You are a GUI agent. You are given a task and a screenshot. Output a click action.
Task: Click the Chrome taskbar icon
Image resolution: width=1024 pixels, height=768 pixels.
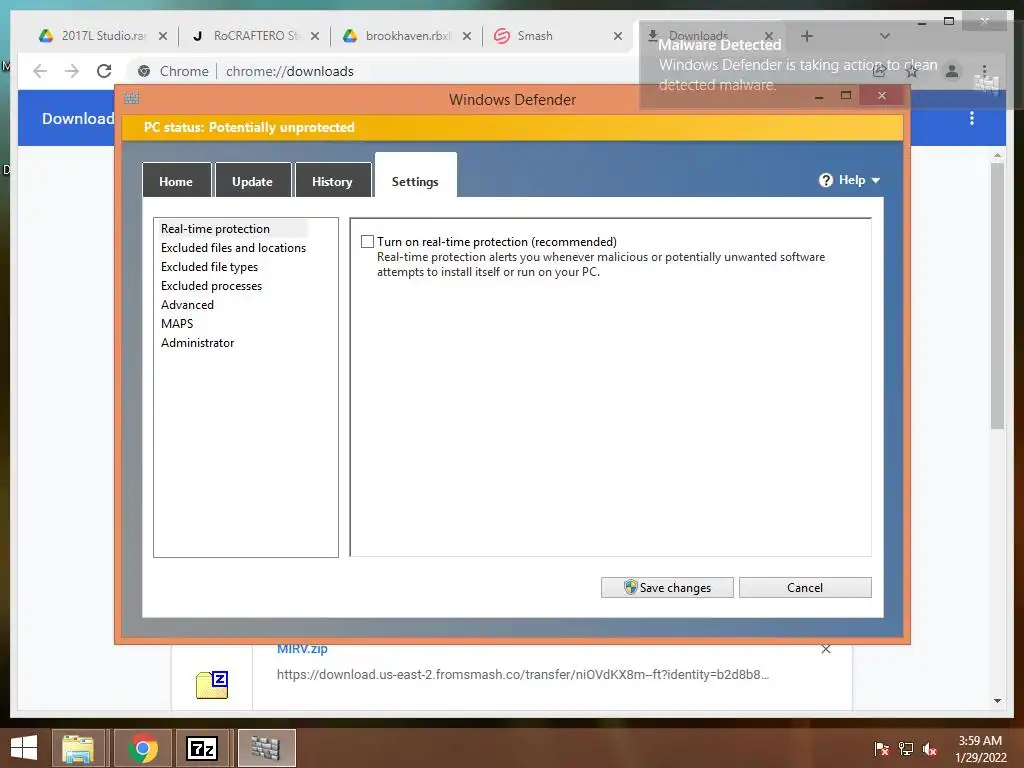143,748
